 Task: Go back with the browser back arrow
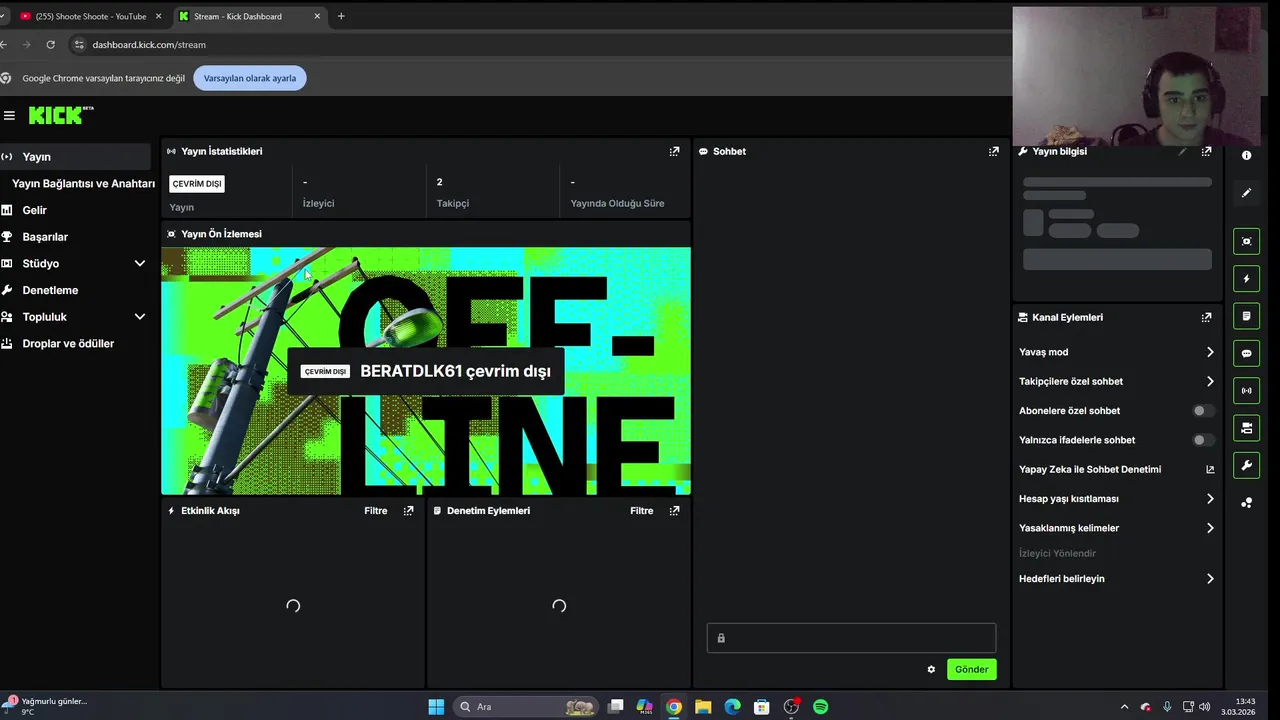pos(4,44)
